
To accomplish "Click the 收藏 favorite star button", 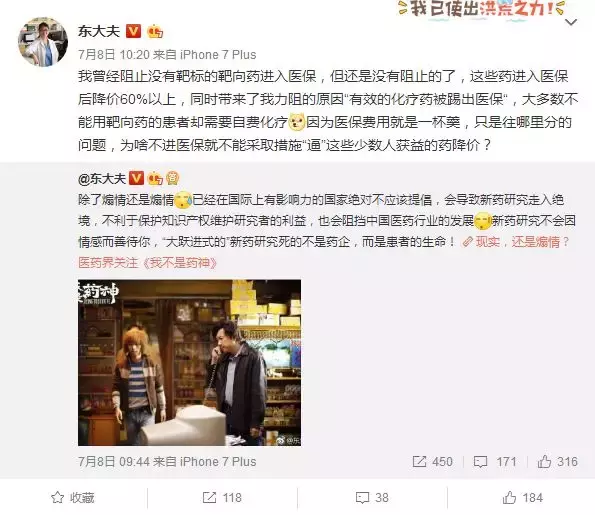I will click(73, 497).
